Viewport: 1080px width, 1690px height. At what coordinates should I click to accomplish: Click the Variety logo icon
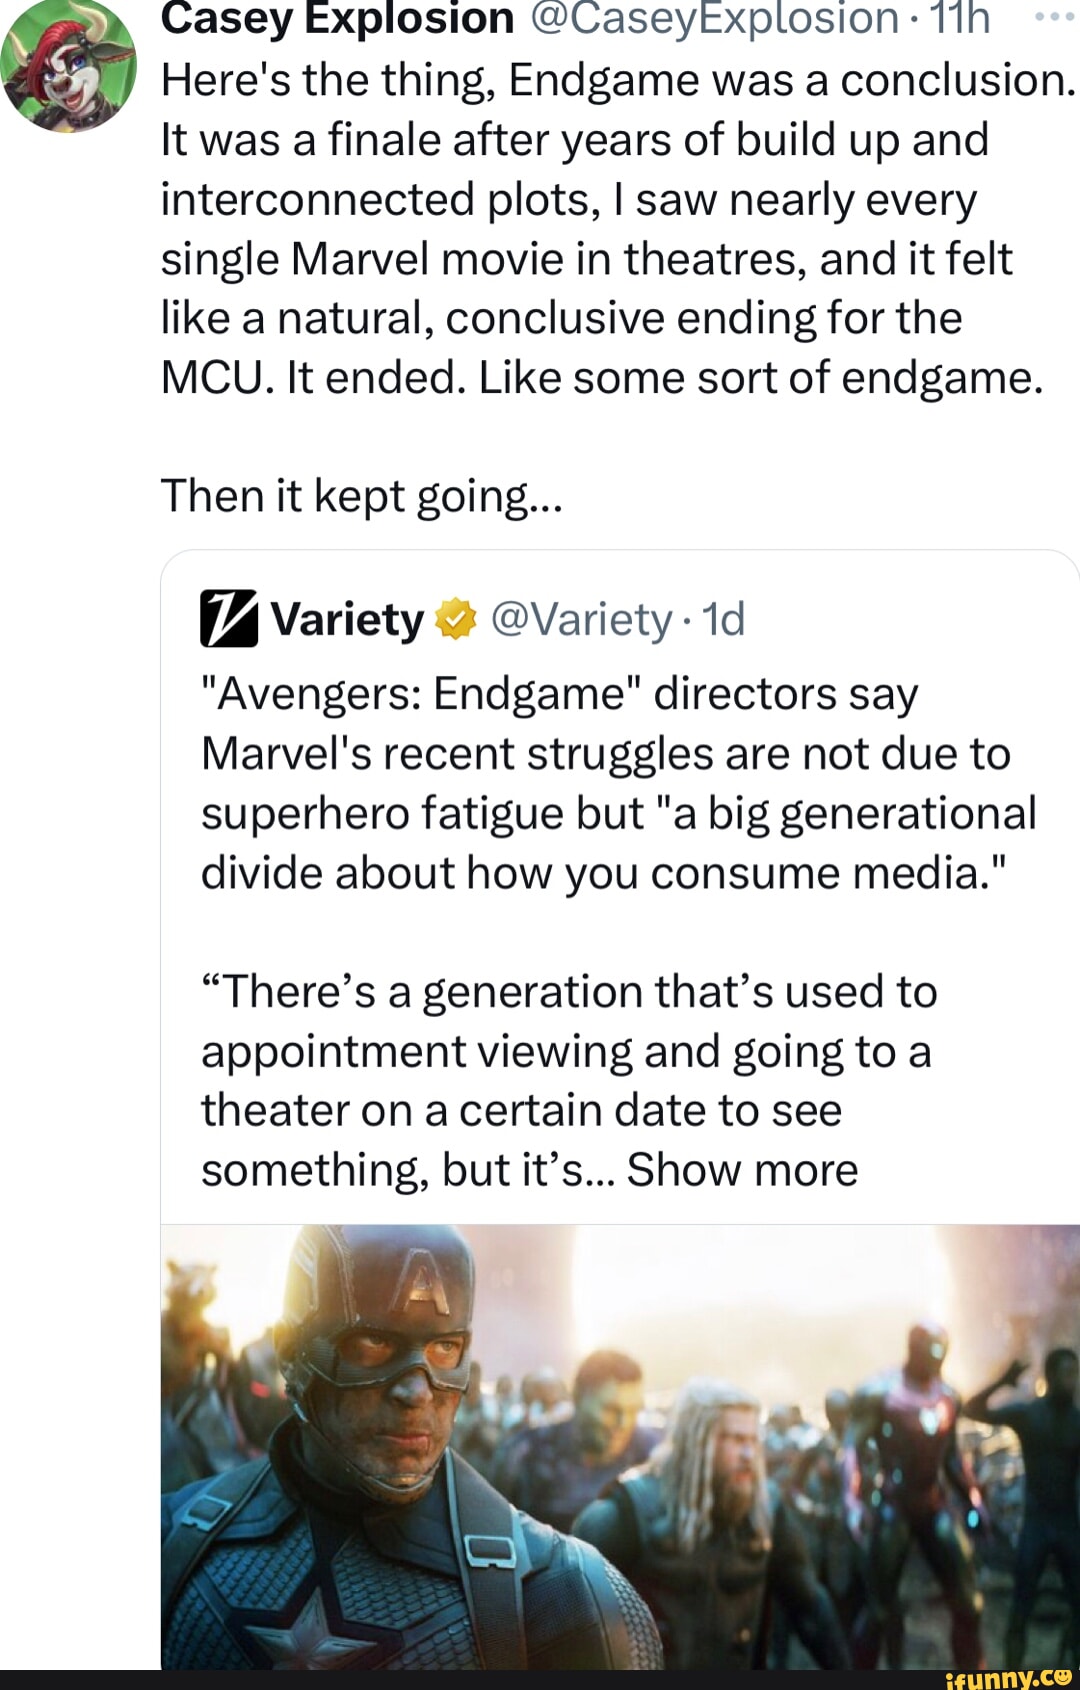click(x=229, y=619)
